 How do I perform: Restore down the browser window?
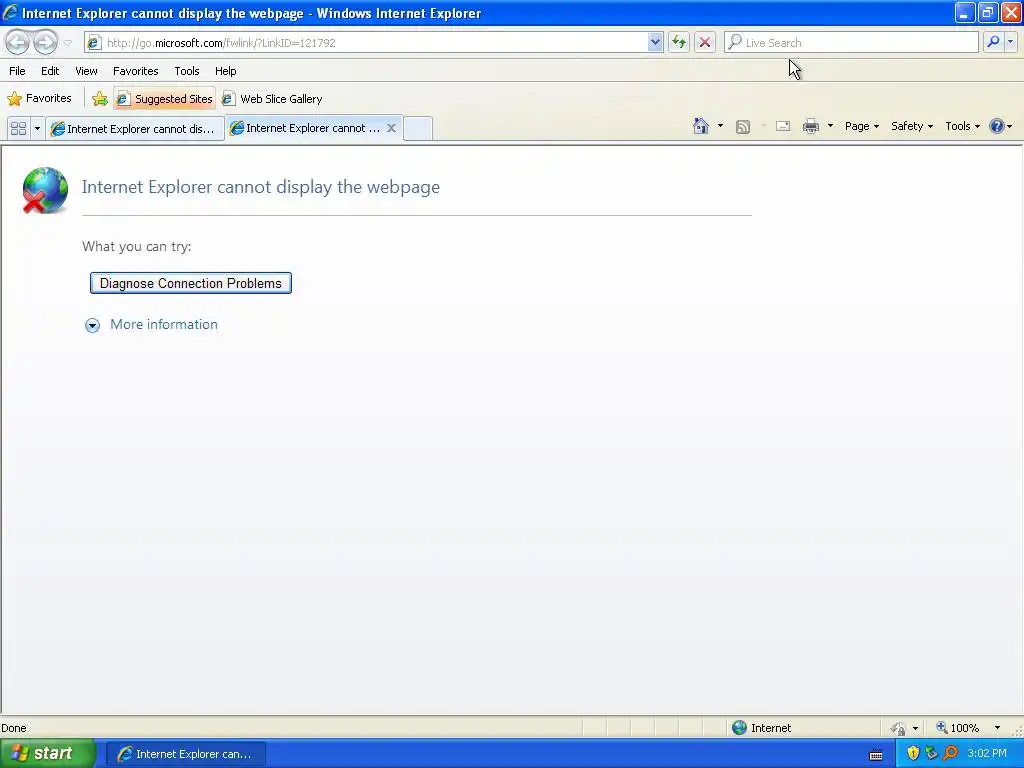click(x=988, y=12)
